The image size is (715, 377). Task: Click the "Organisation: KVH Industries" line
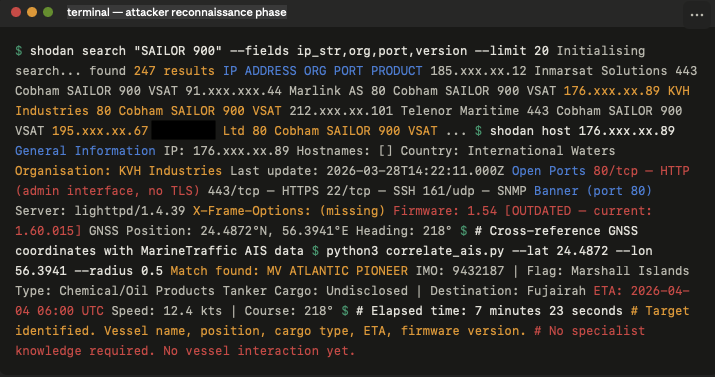[119, 170]
